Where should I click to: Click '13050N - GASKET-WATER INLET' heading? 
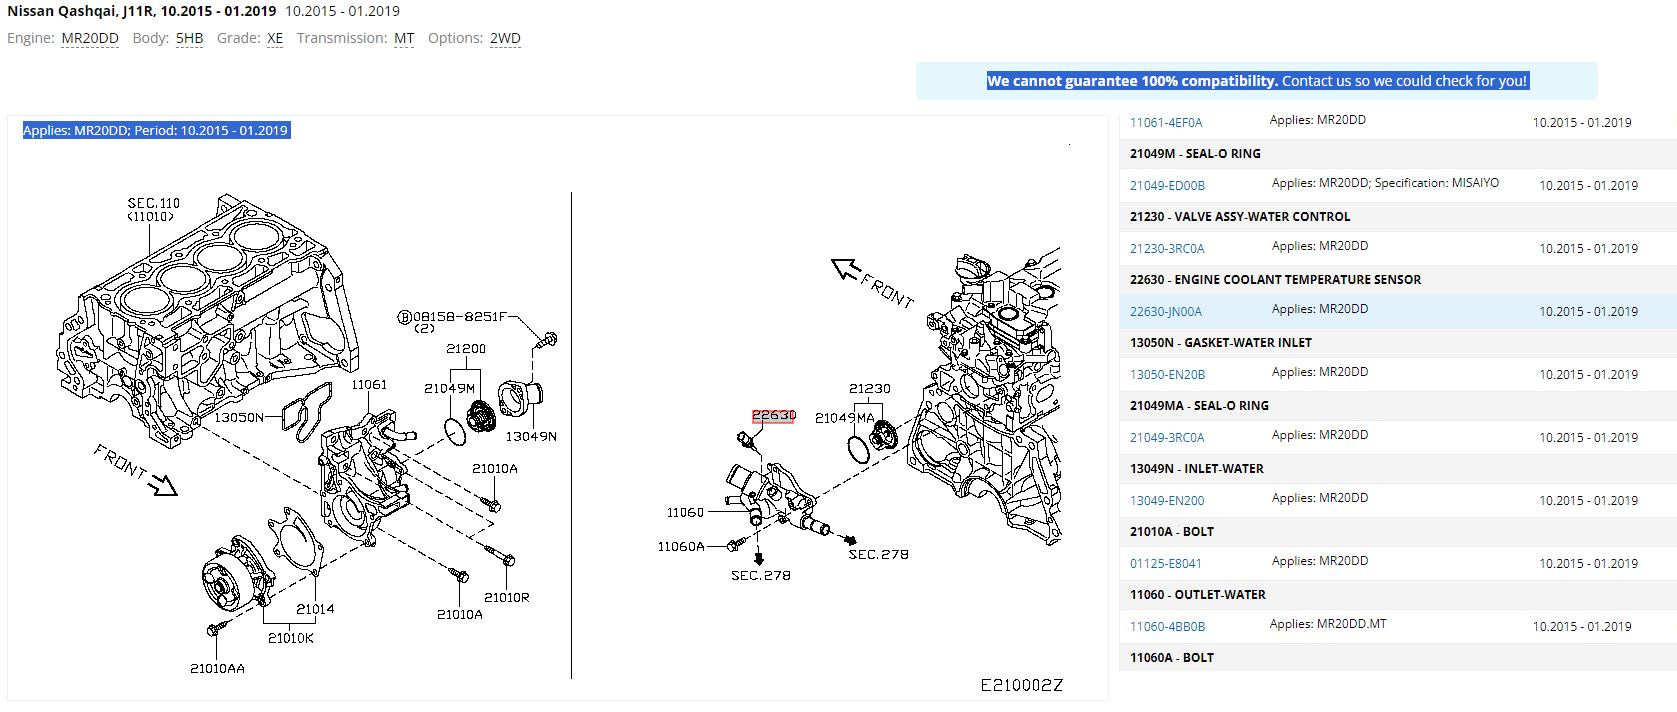1221,343
